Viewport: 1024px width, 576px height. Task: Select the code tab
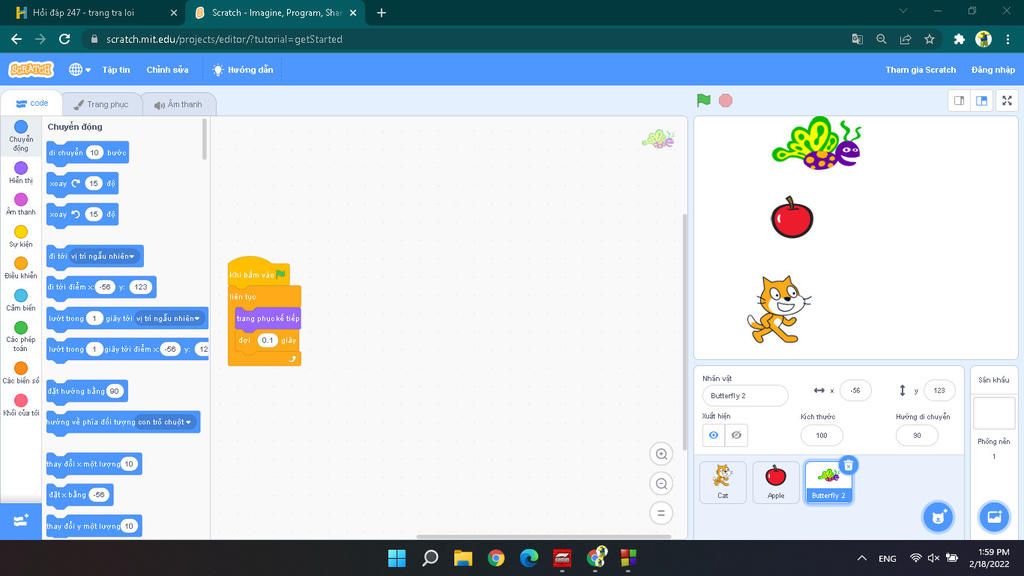point(32,103)
